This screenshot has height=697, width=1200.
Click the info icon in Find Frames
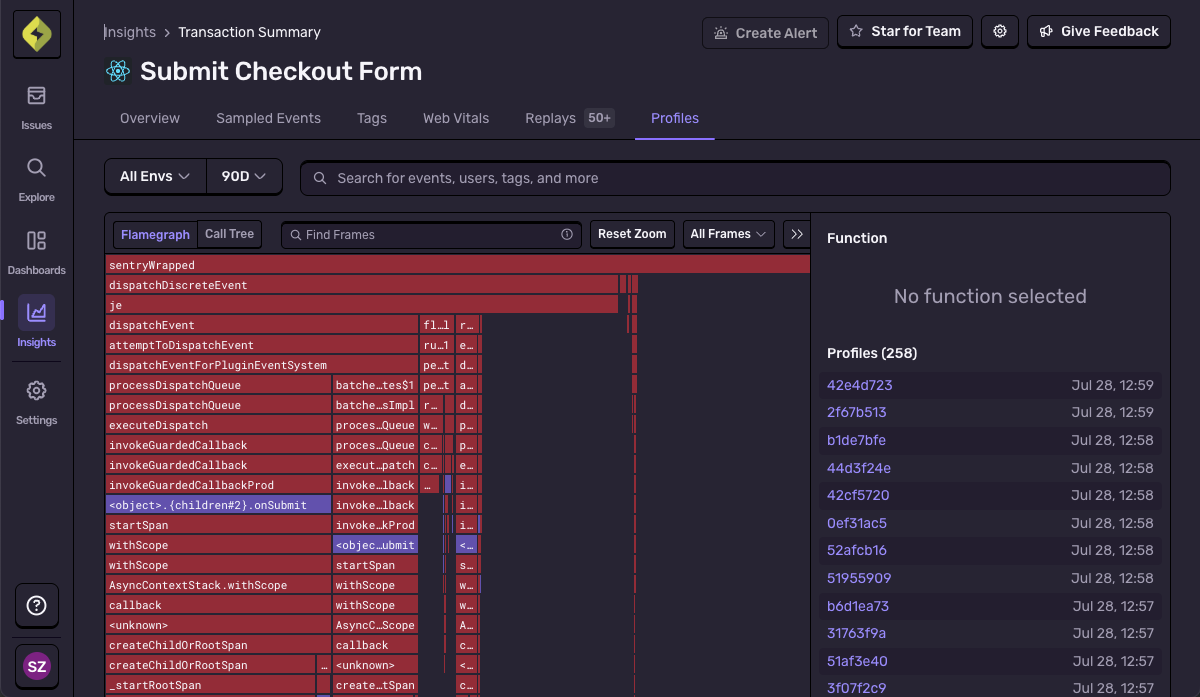pos(568,234)
